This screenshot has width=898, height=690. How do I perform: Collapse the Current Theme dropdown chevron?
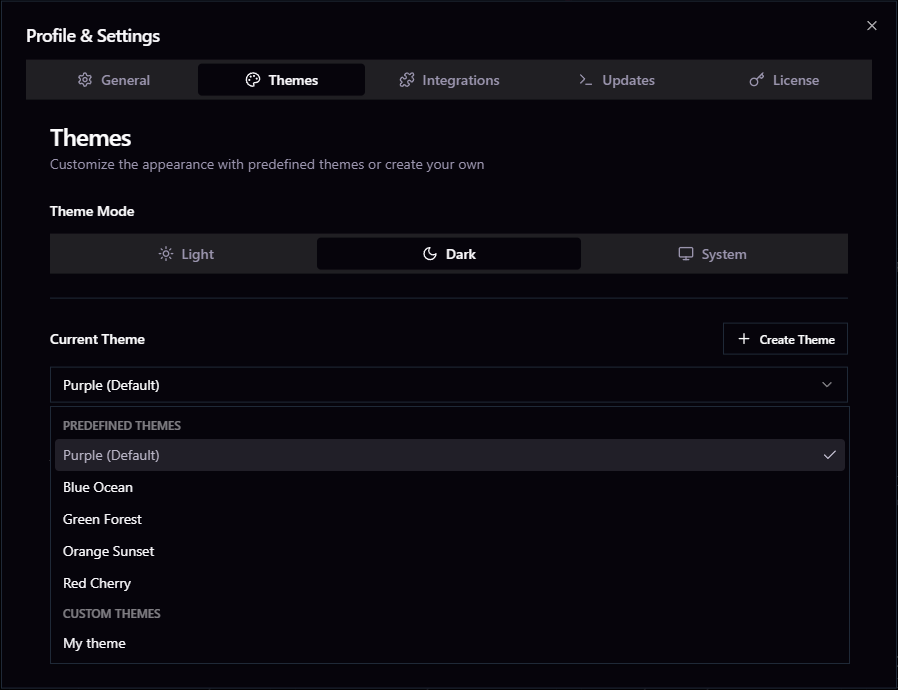coord(827,385)
